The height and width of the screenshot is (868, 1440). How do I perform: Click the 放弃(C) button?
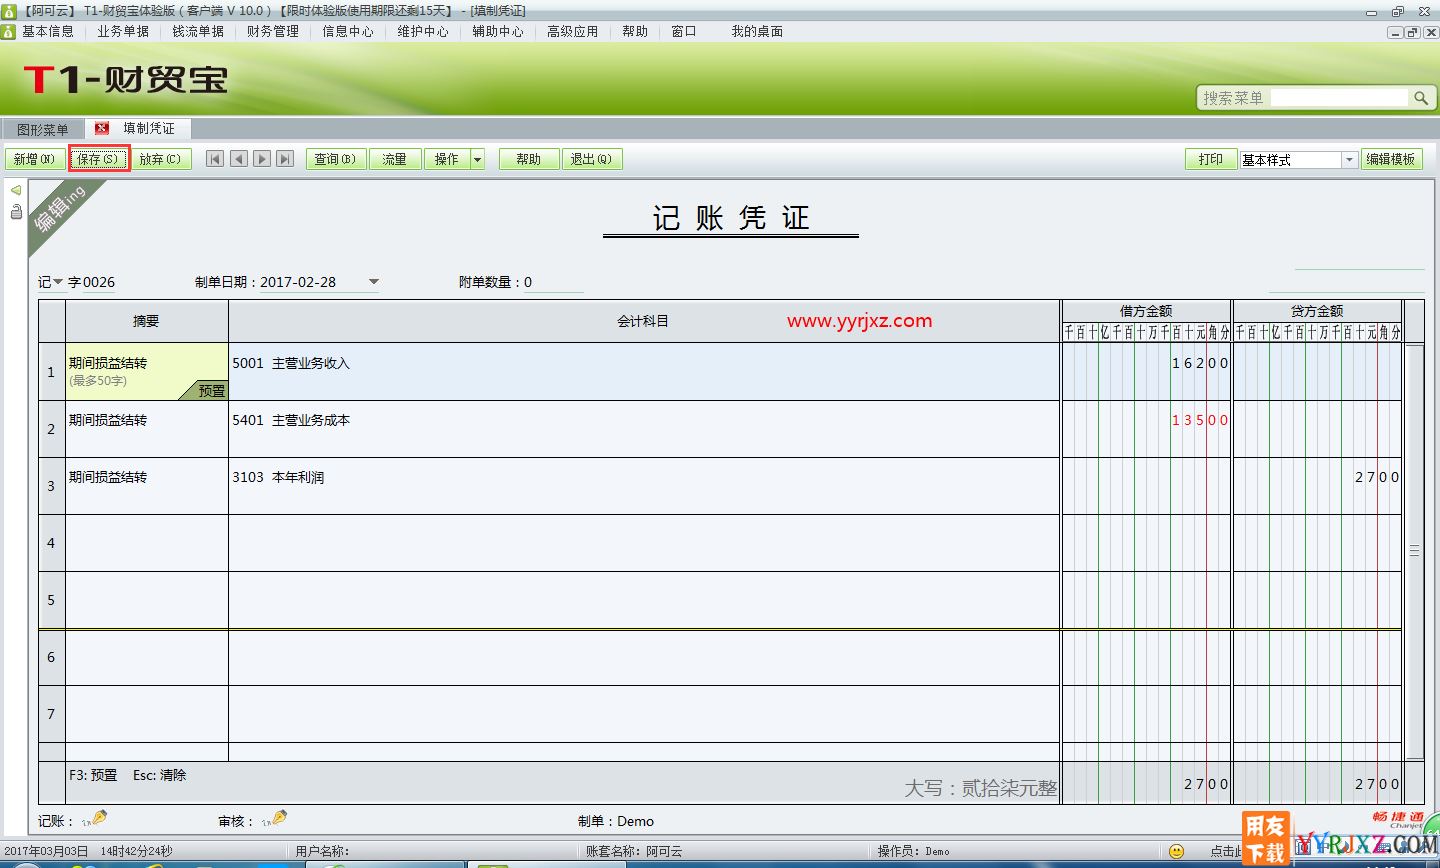(x=160, y=159)
